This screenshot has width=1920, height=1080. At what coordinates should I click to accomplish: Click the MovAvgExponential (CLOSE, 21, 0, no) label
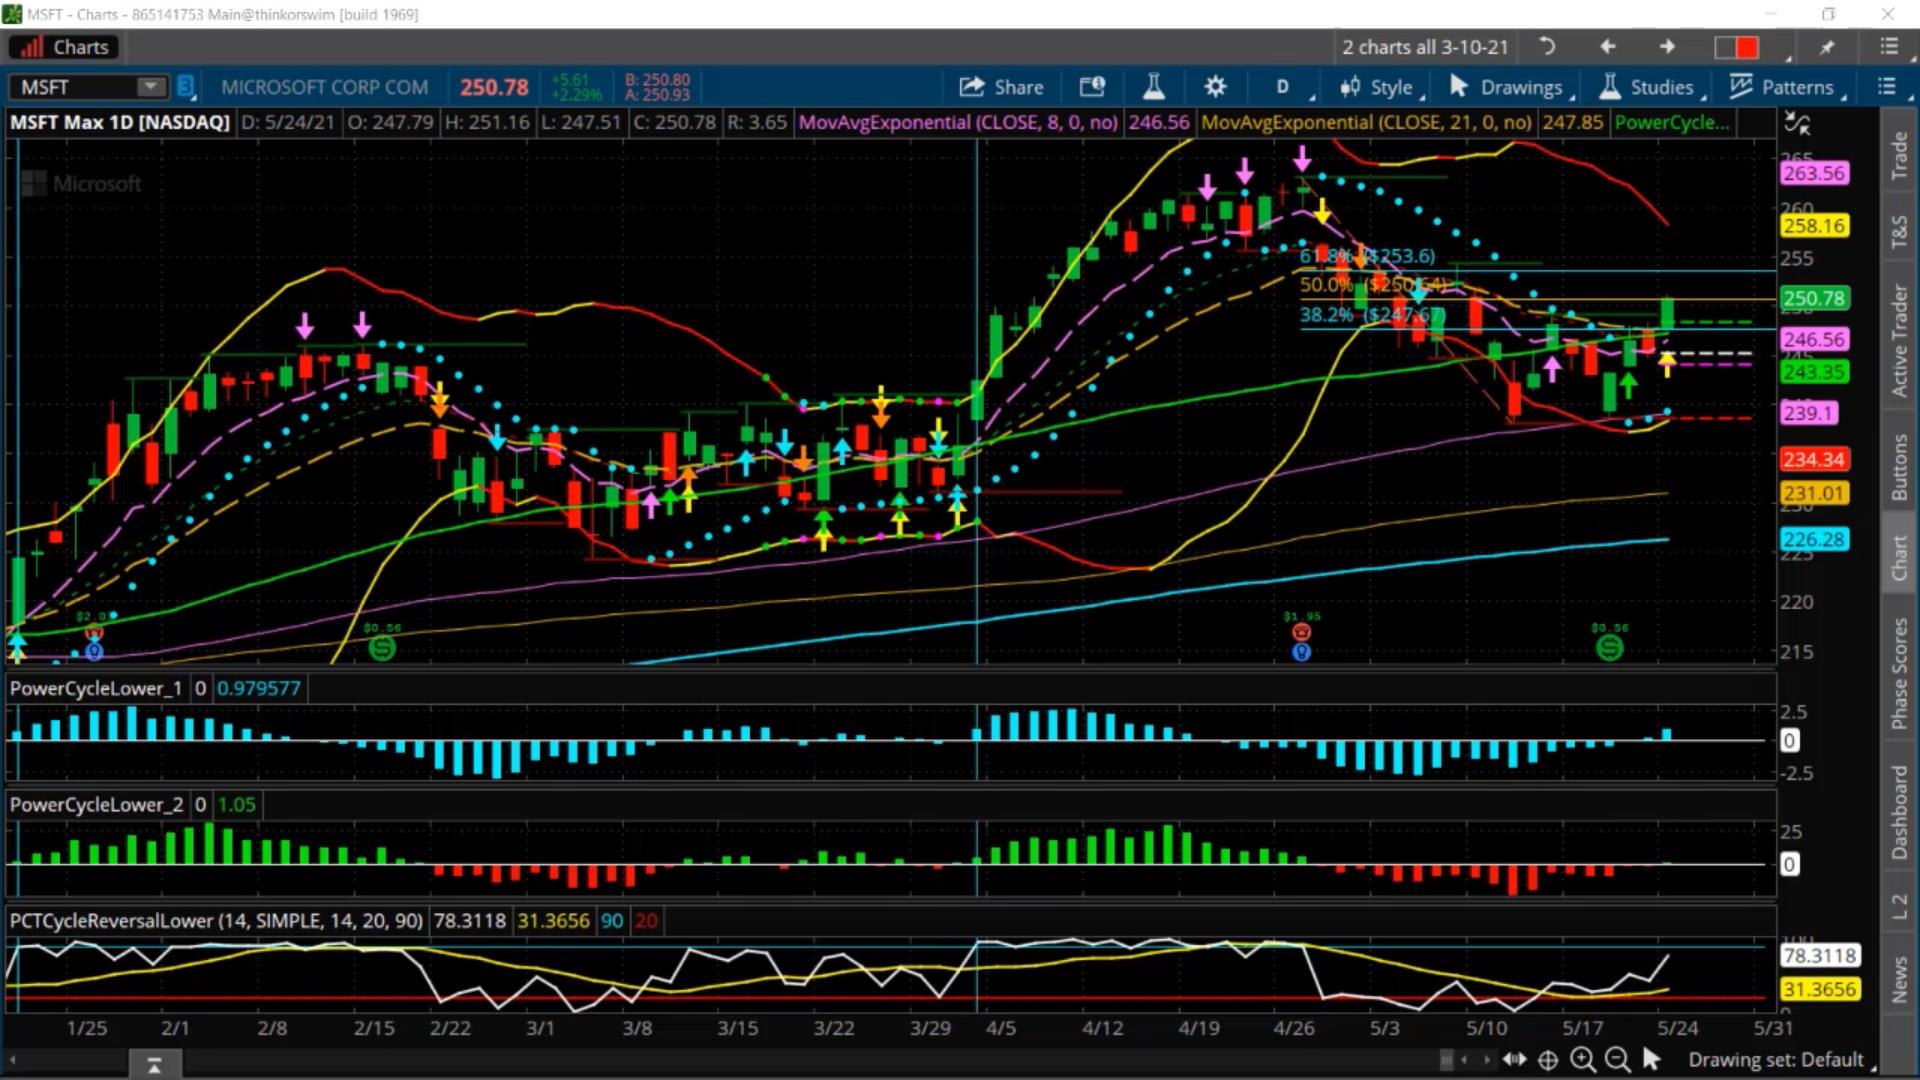pyautogui.click(x=1366, y=122)
